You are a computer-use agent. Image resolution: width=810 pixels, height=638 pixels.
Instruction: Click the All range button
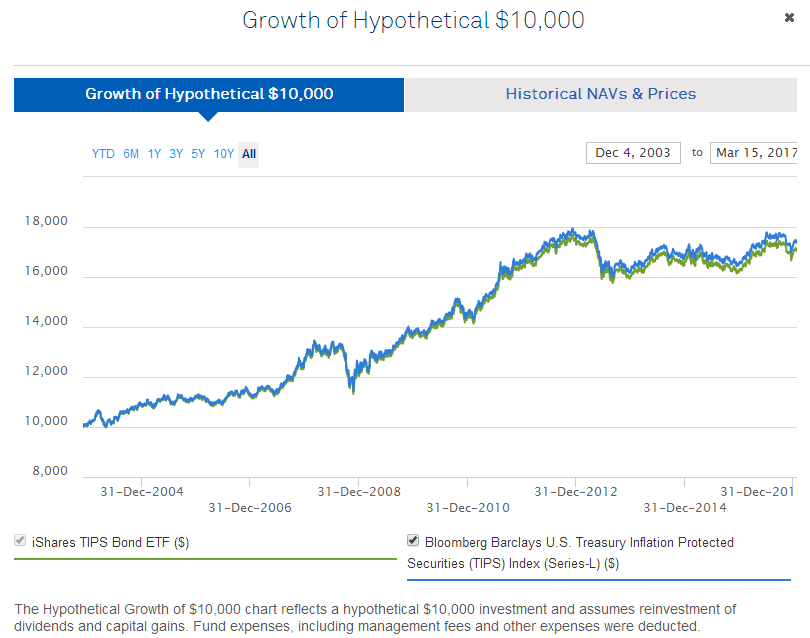(x=249, y=154)
